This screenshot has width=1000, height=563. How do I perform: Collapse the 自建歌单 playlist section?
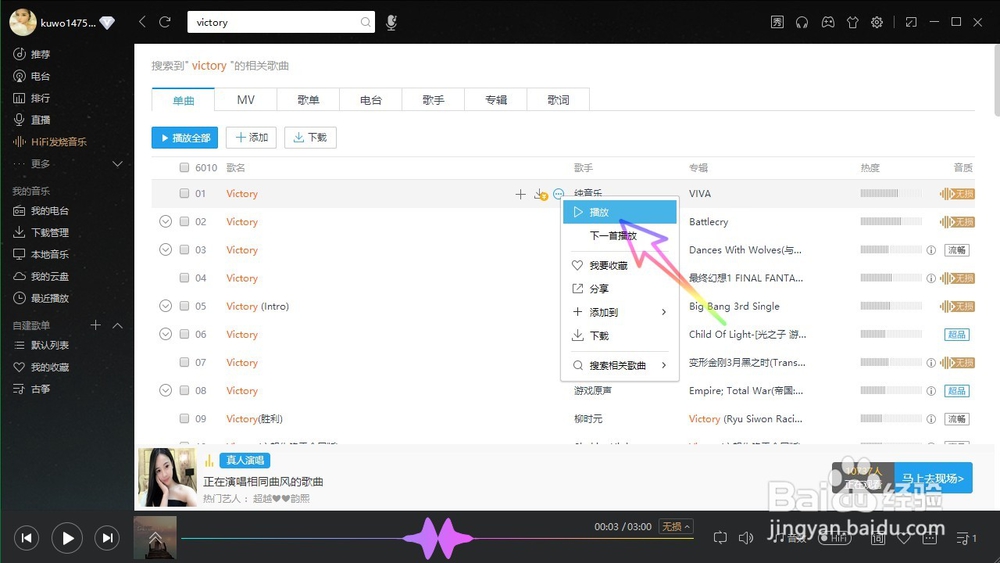pyautogui.click(x=117, y=325)
